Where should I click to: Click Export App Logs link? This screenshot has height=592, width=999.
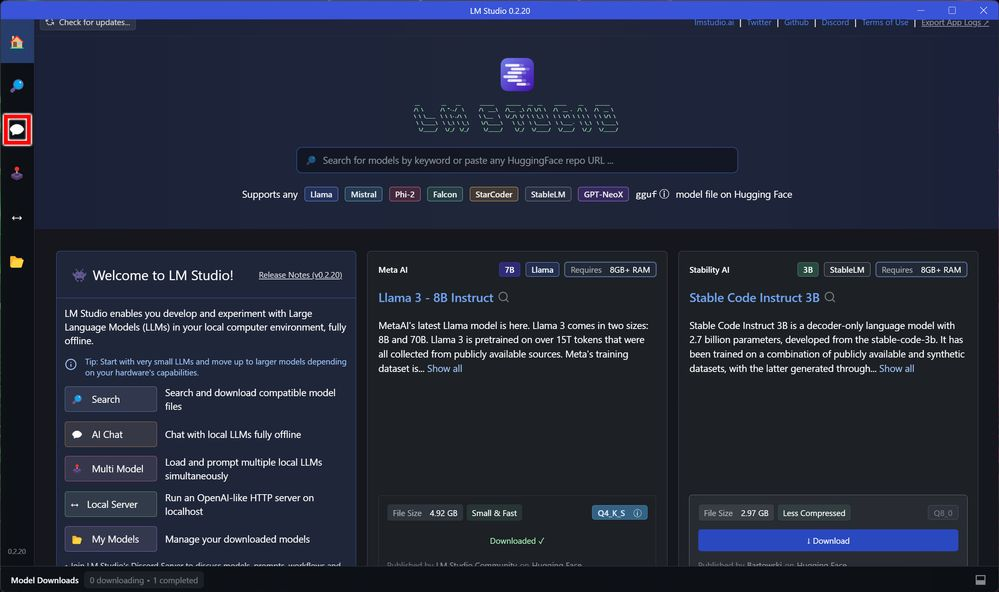[954, 22]
